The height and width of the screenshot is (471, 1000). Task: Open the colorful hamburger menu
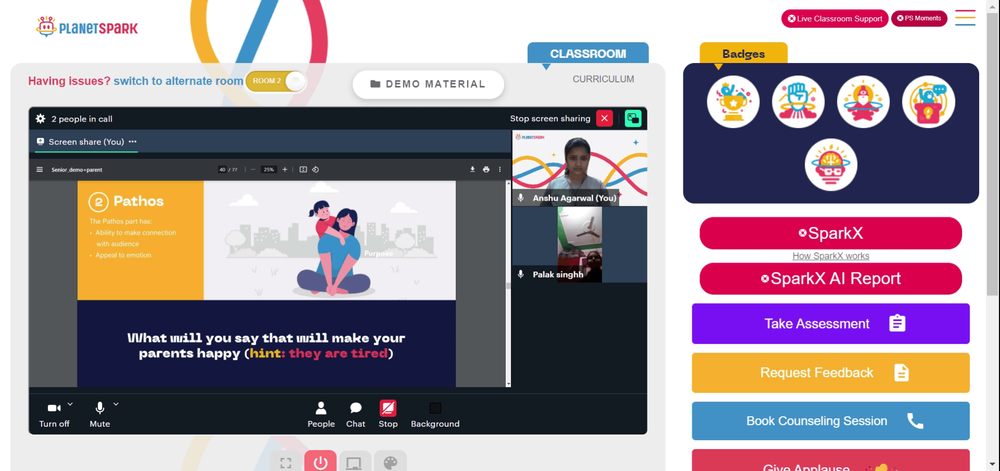(x=966, y=18)
